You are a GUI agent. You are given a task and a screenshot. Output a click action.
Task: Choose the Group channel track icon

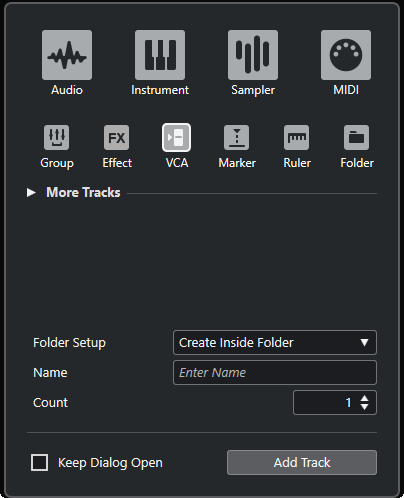(x=57, y=137)
